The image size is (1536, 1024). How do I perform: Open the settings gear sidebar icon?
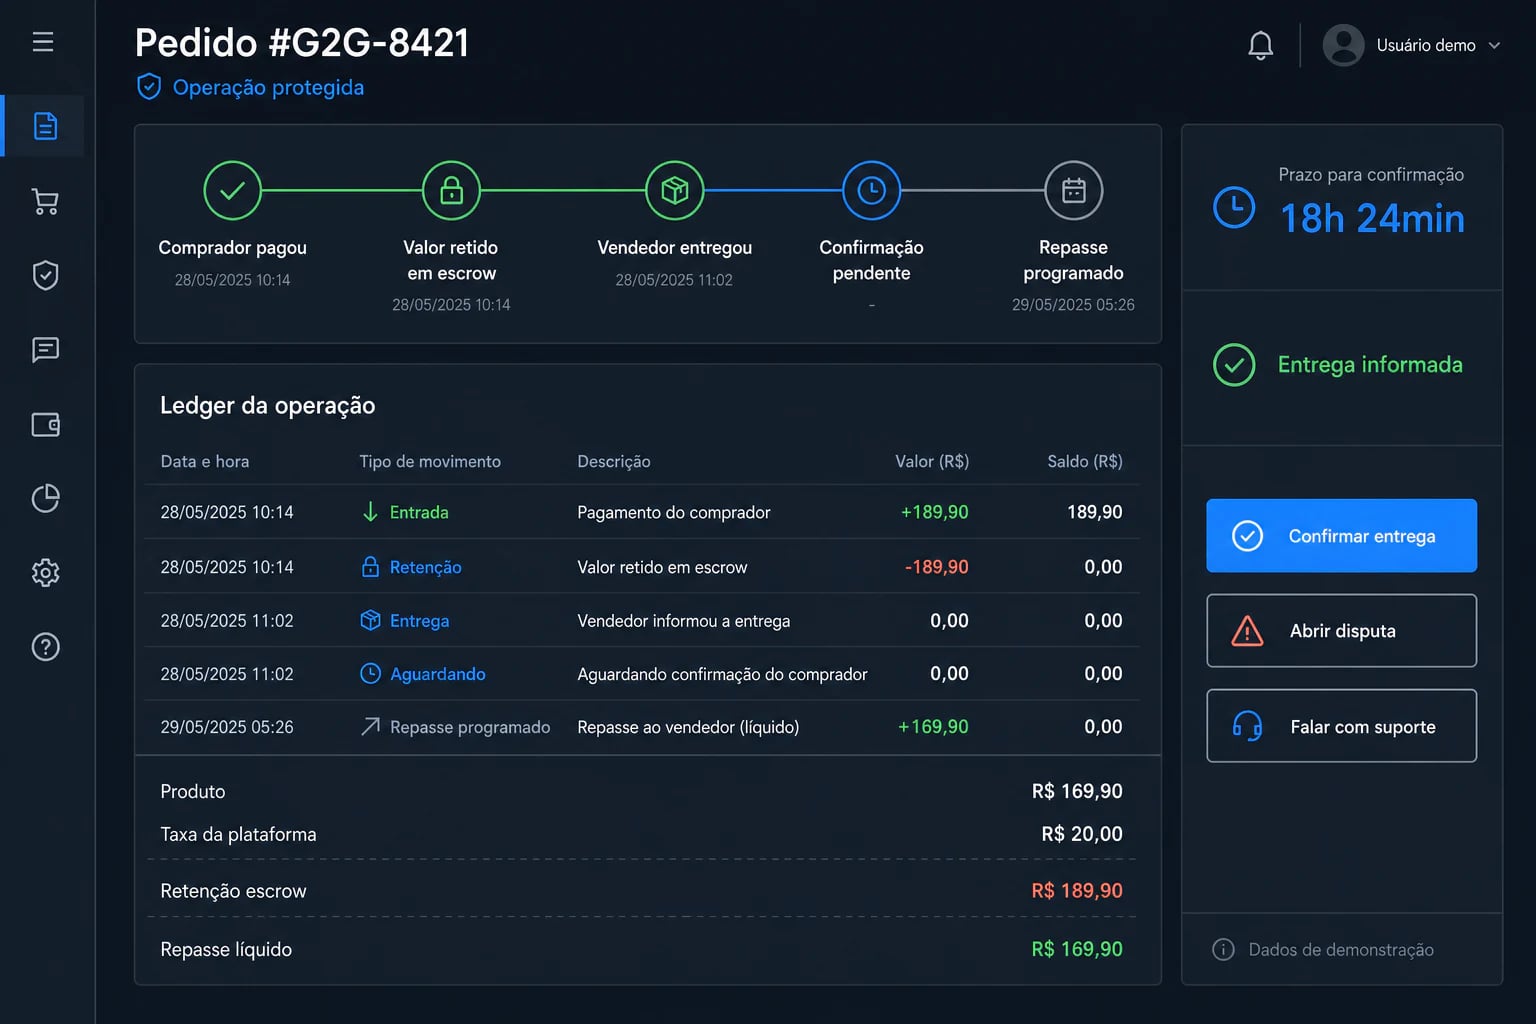(45, 573)
